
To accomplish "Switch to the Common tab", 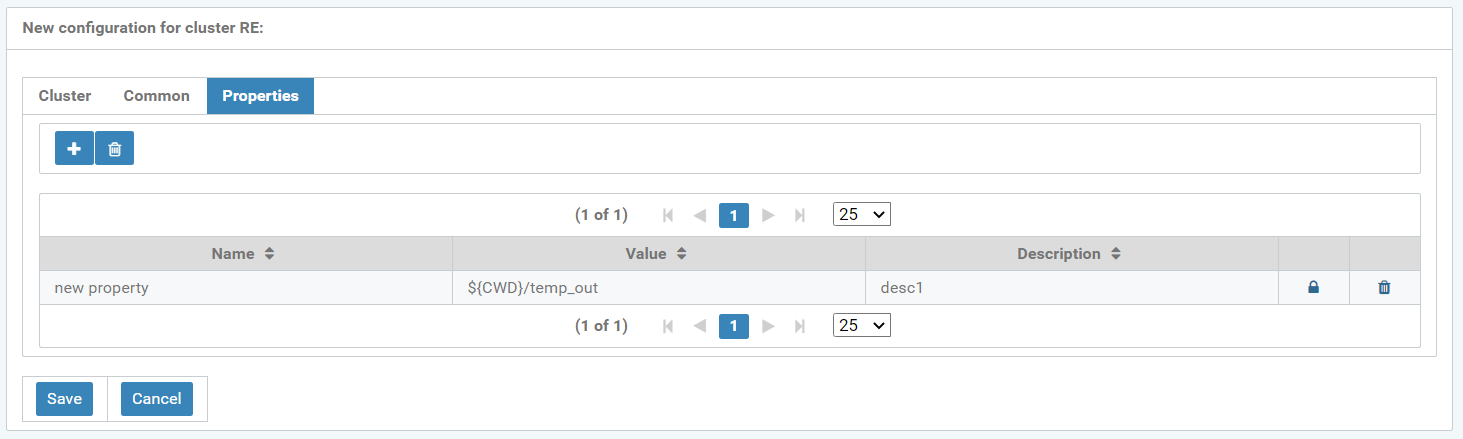I will 156,96.
